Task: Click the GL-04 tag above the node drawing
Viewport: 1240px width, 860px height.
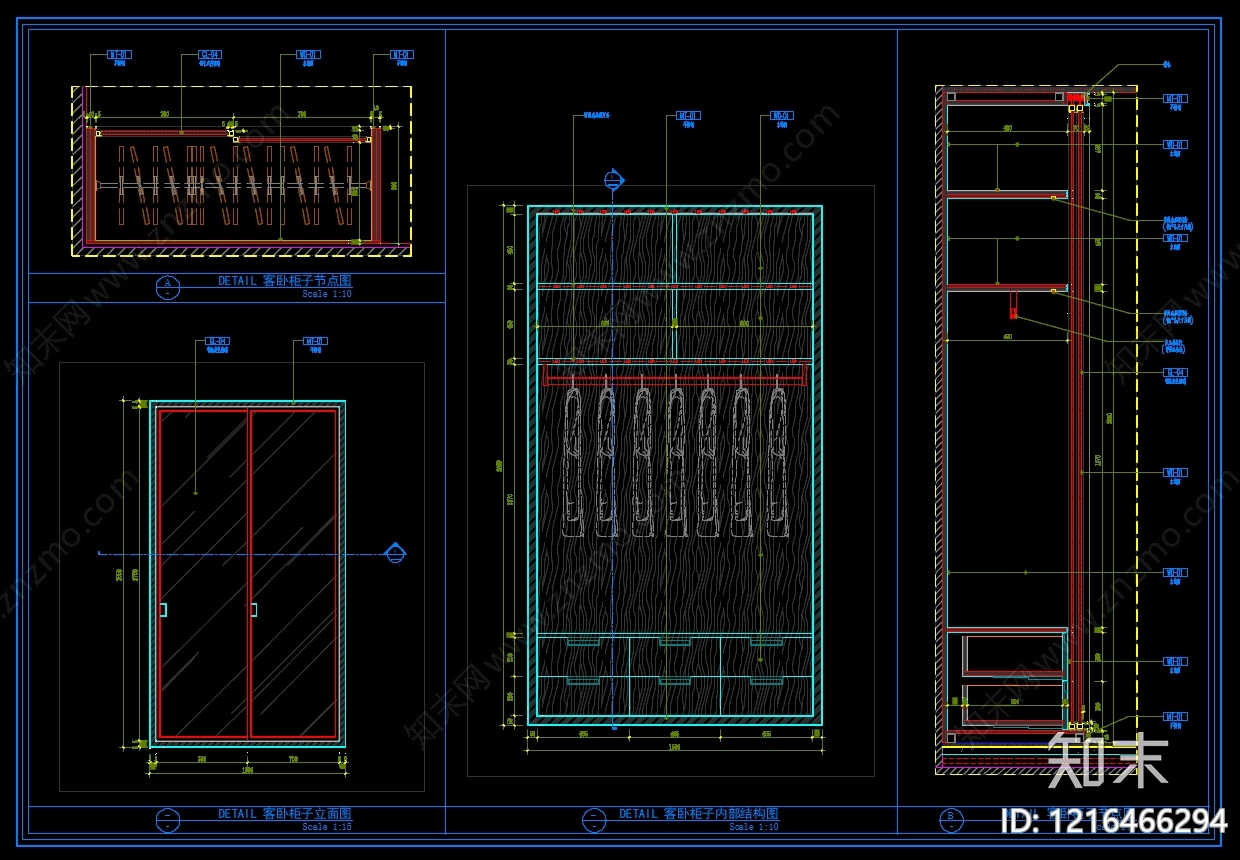Action: point(210,55)
